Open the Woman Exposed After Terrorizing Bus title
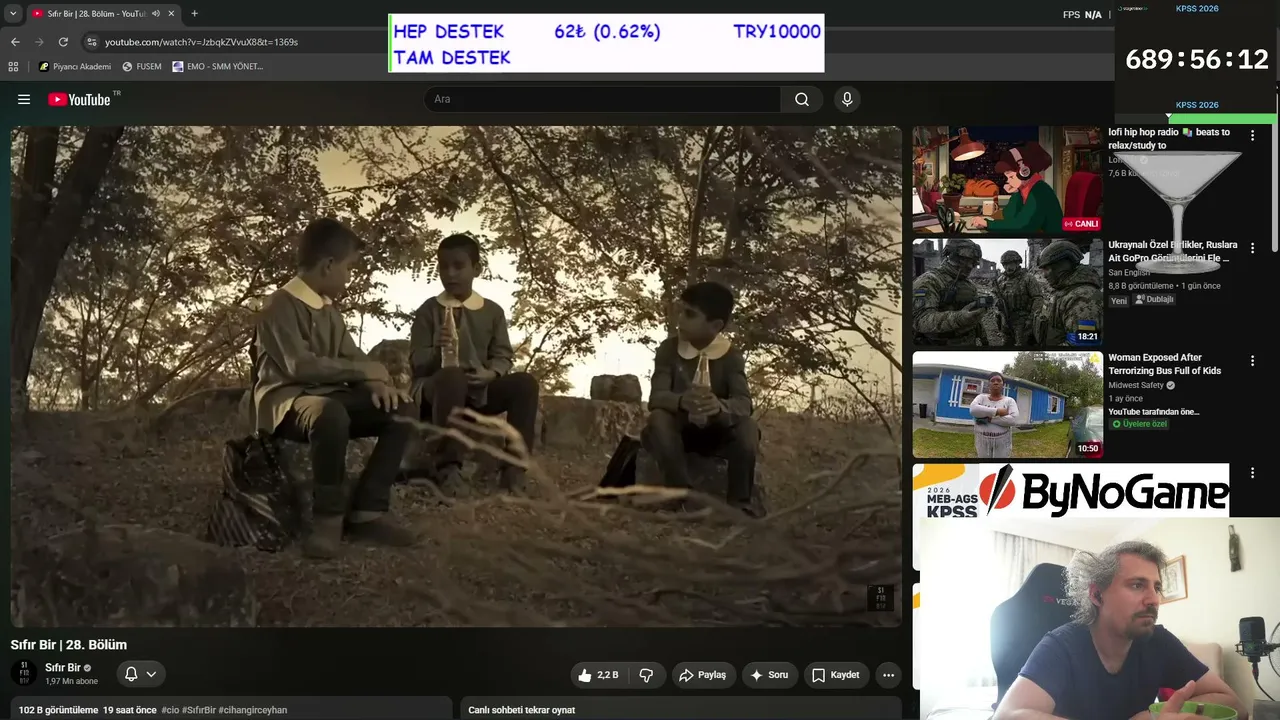 click(x=1164, y=364)
